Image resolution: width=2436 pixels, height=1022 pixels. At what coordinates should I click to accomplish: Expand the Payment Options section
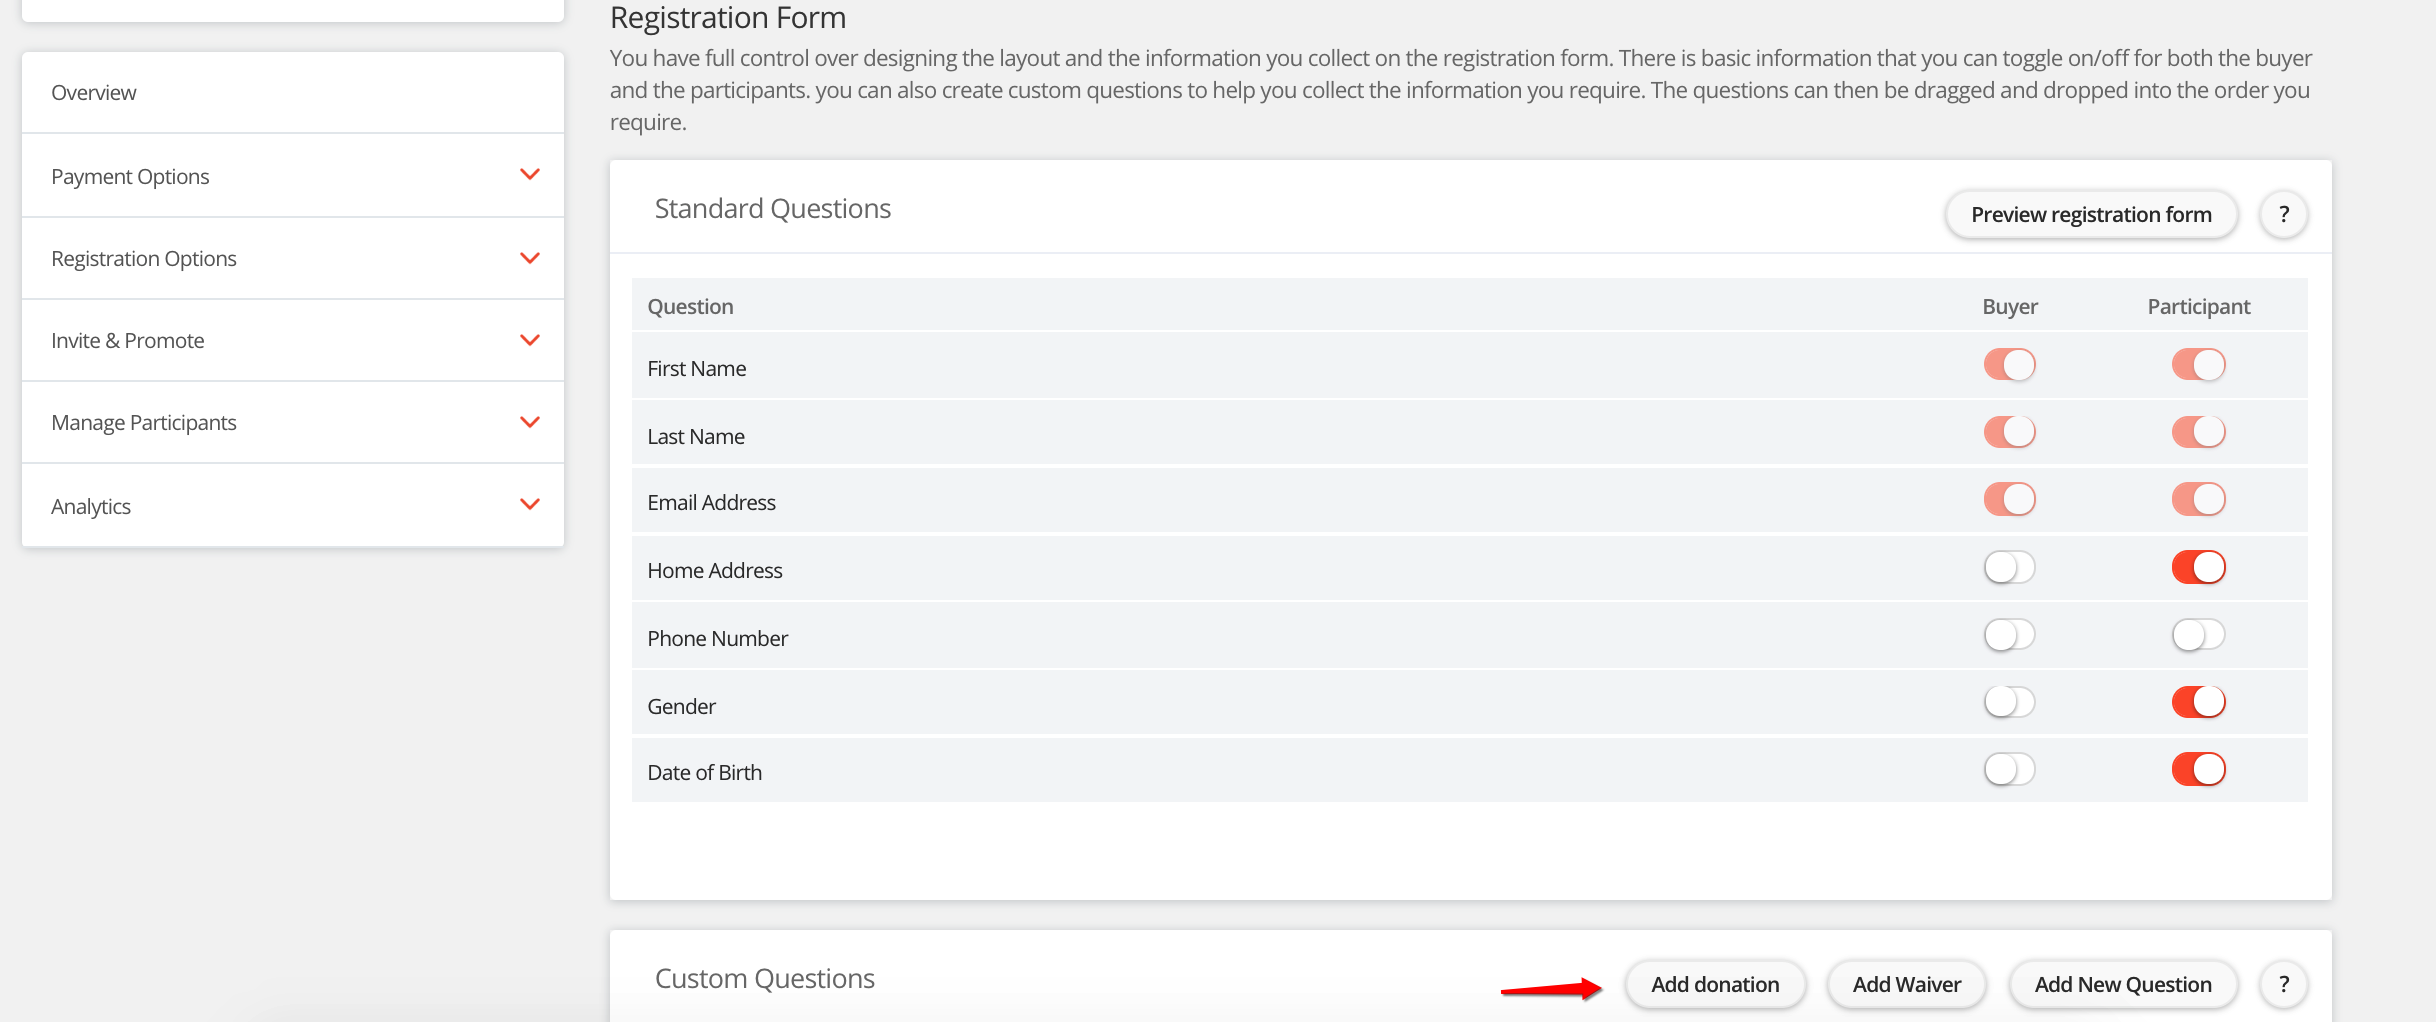pyautogui.click(x=530, y=175)
